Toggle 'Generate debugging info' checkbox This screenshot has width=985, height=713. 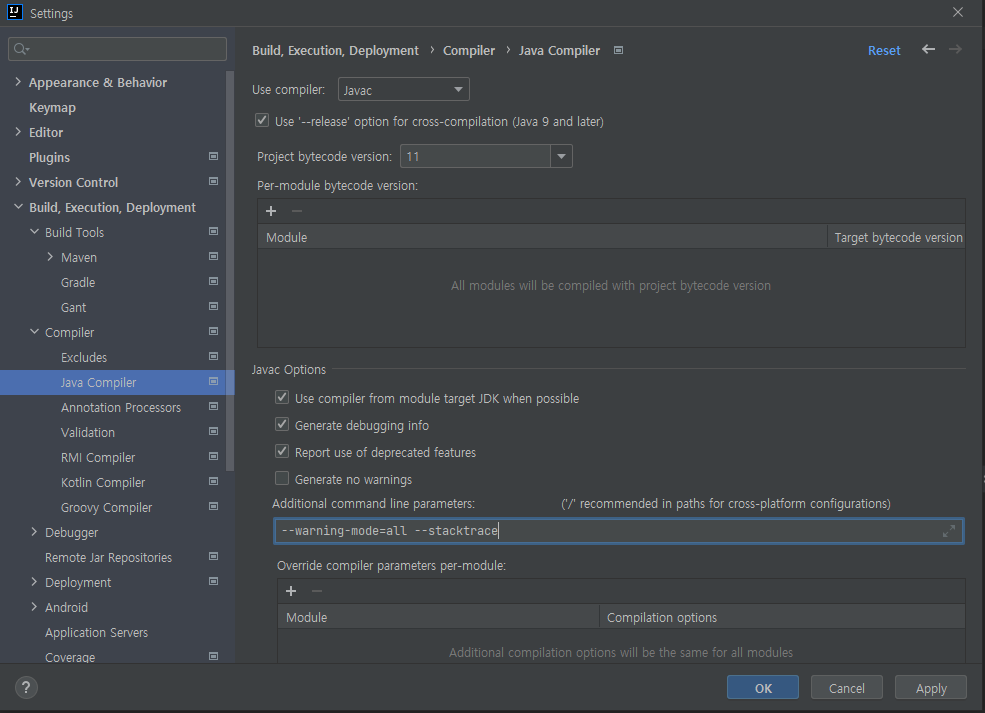(x=282, y=425)
